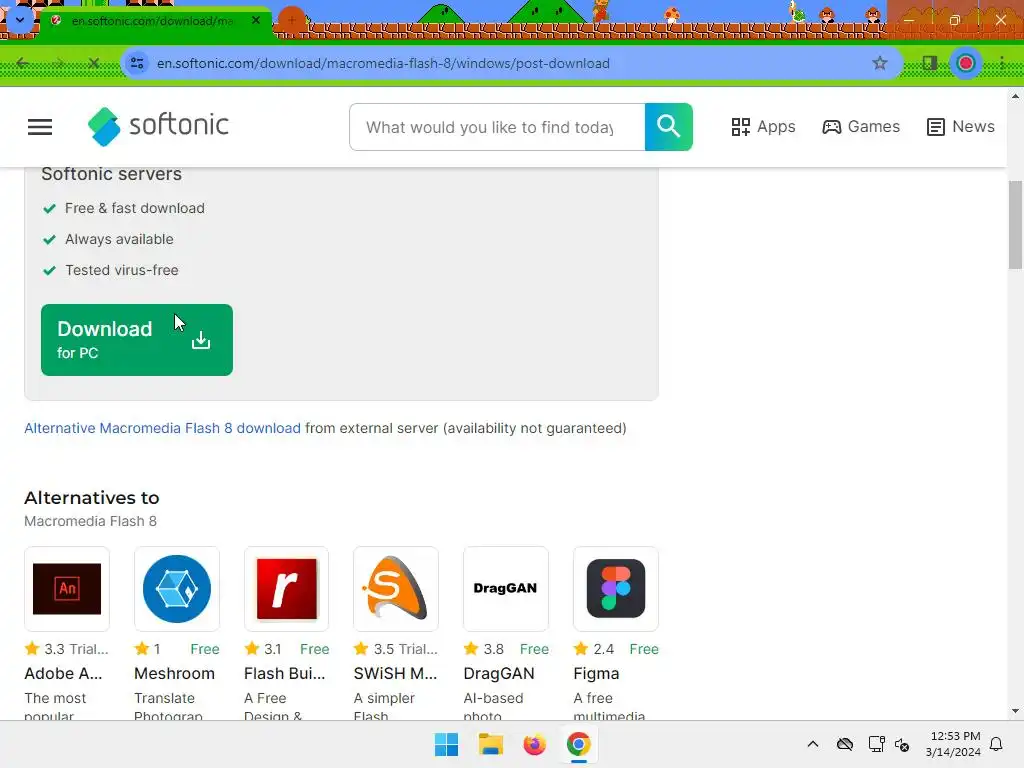
Task: Open the SWiSH Max app icon
Action: coord(396,588)
